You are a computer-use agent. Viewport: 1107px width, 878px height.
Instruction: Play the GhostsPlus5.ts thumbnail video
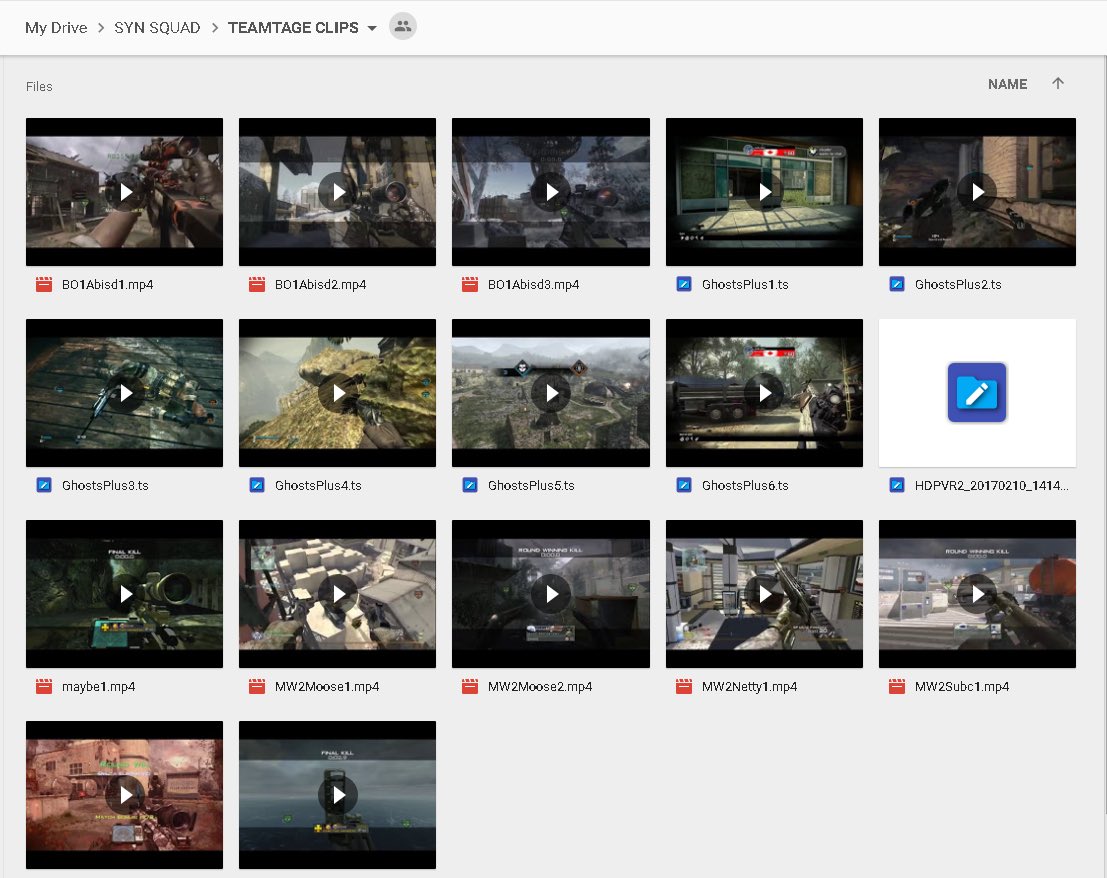point(551,393)
